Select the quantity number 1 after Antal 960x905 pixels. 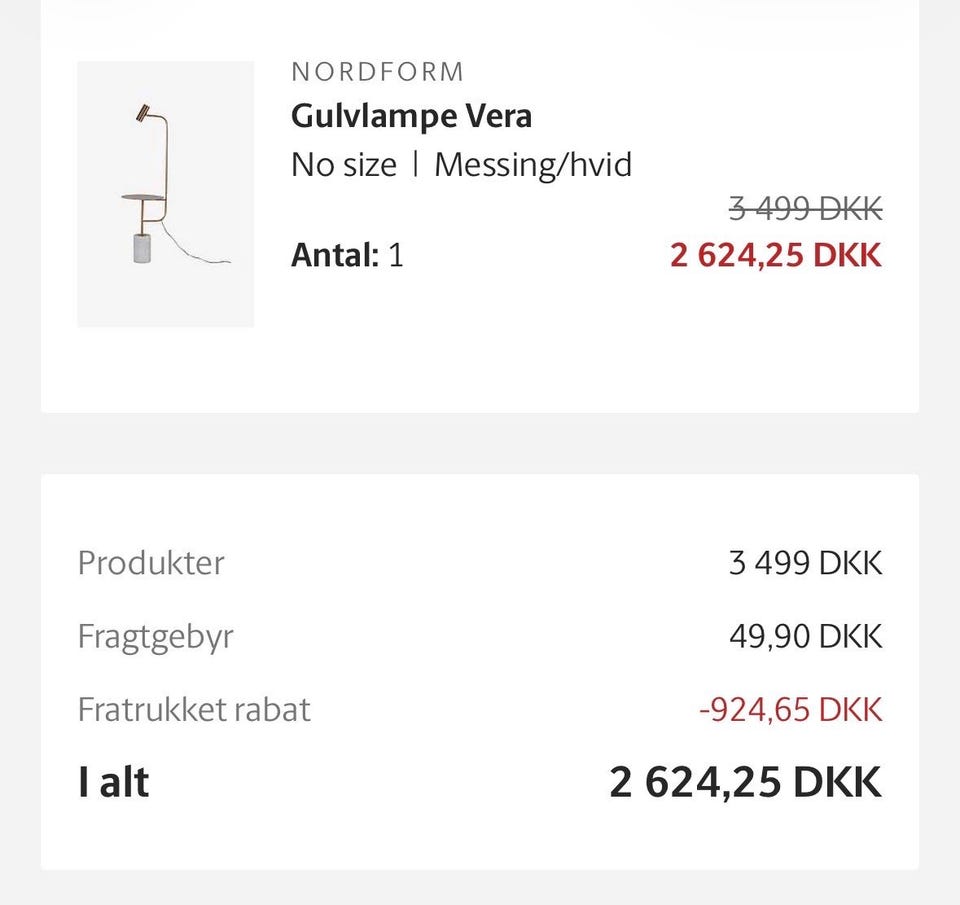[x=395, y=255]
